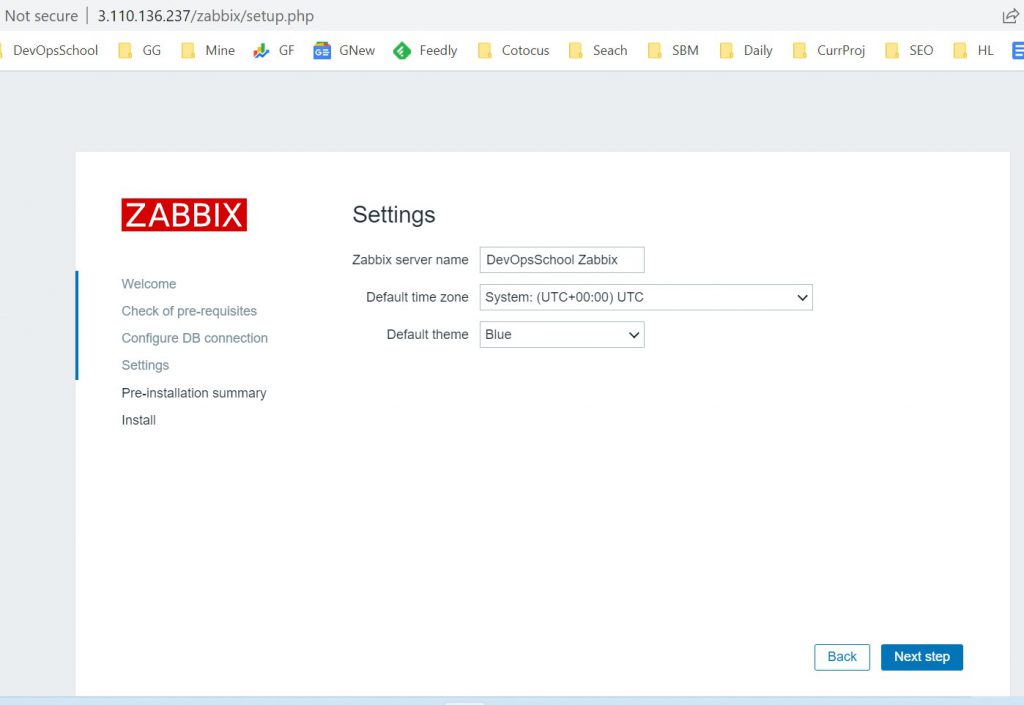Image resolution: width=1024 pixels, height=705 pixels.
Task: Expand the SBM bookmark folder
Action: point(673,50)
